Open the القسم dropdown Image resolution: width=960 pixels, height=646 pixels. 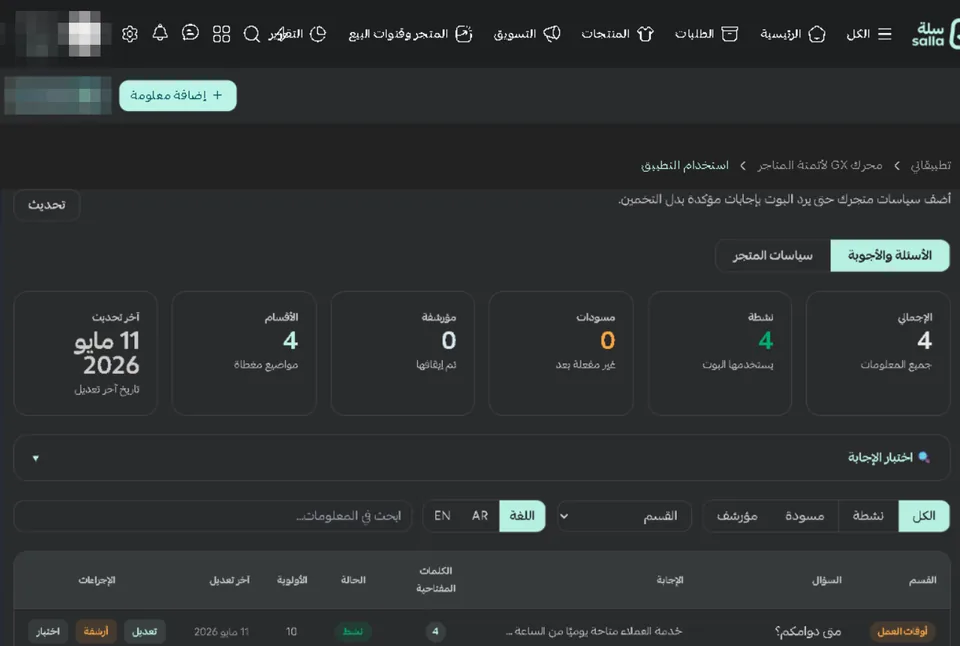pos(624,516)
